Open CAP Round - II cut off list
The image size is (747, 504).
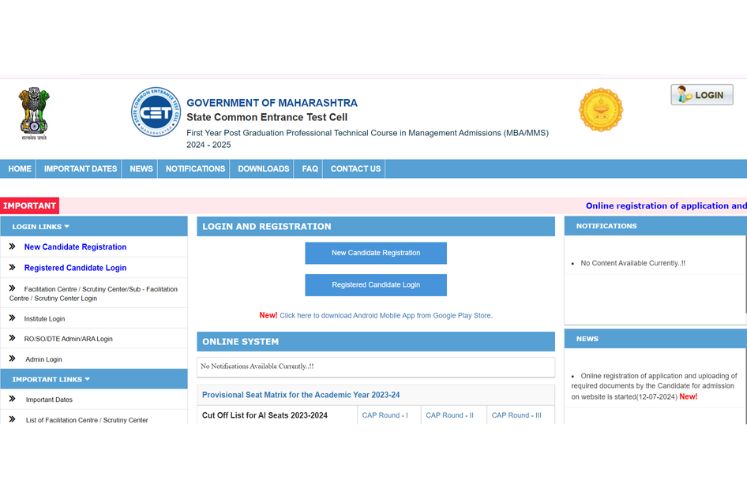[450, 415]
